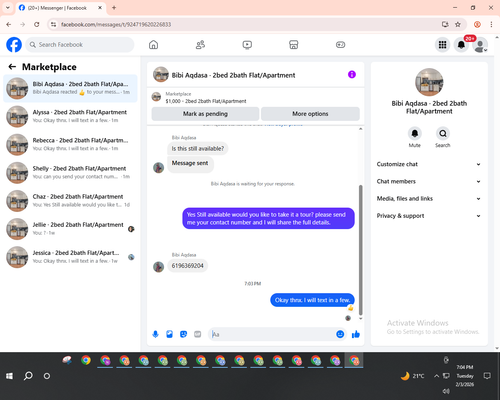Open the Watch video icon
This screenshot has height=400, width=500.
tap(247, 45)
